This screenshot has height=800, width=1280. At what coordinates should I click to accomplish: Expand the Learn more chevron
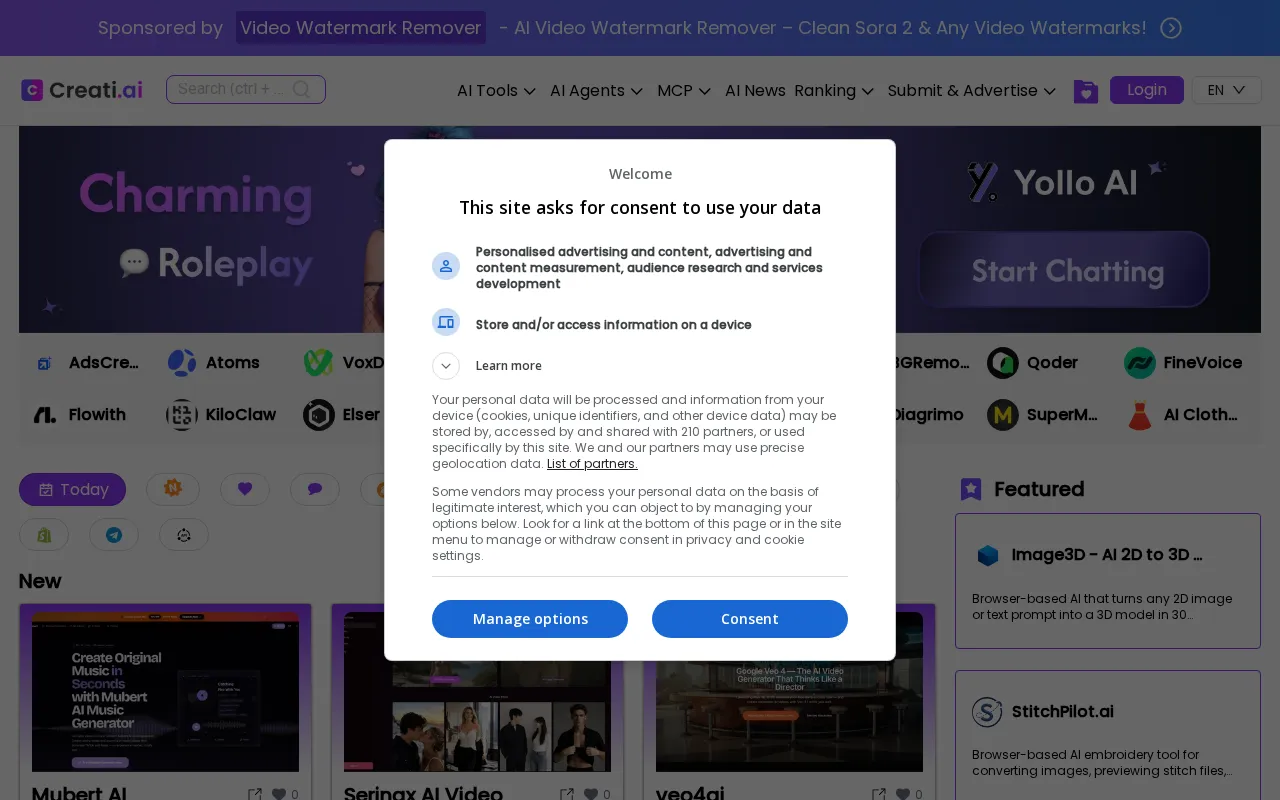point(446,366)
